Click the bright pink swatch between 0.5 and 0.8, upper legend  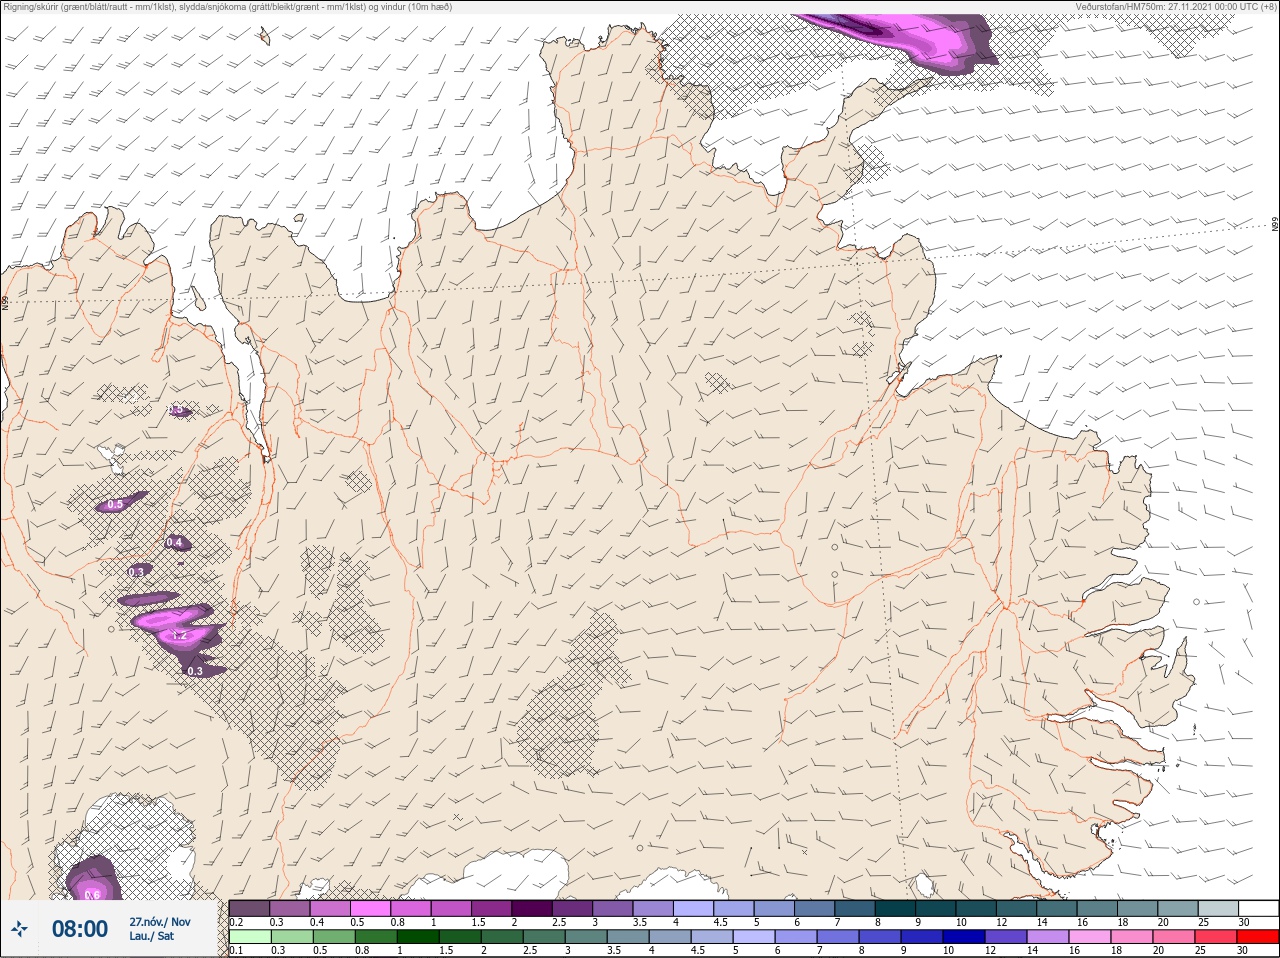[x=371, y=908]
